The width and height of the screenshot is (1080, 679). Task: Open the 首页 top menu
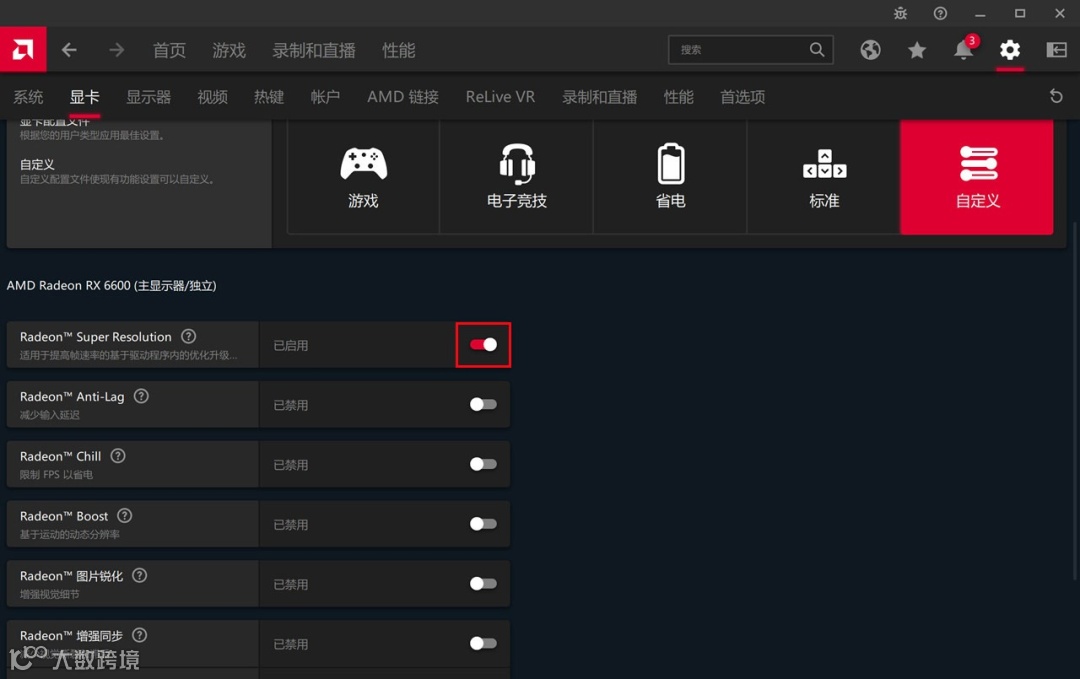pos(169,50)
